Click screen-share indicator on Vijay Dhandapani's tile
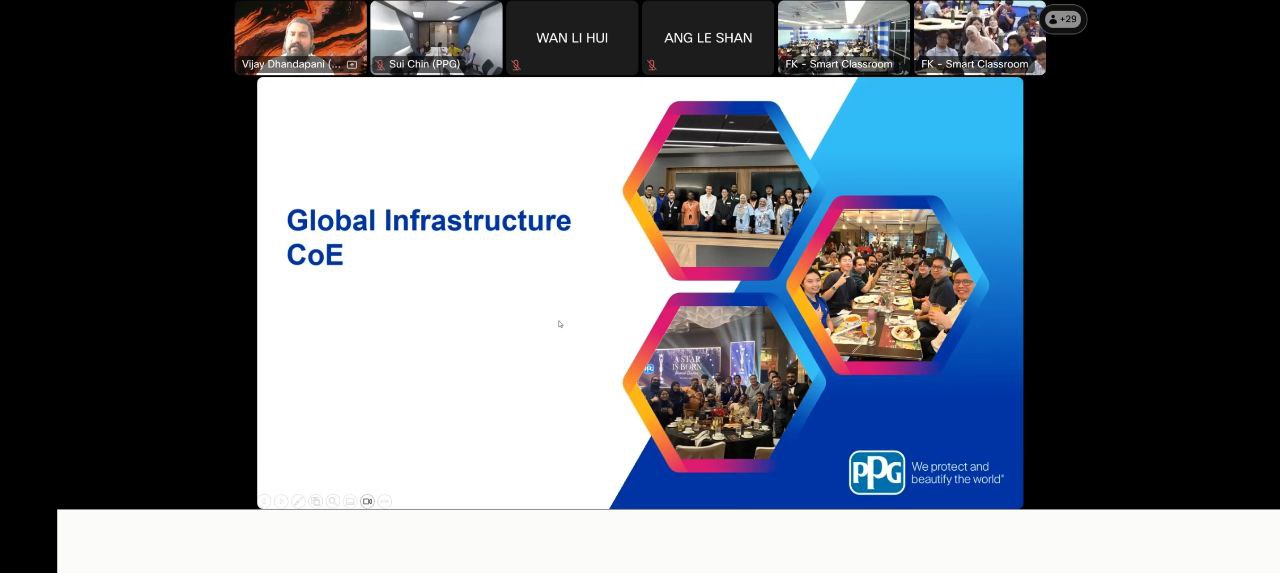Image resolution: width=1280 pixels, height=573 pixels. pos(352,65)
